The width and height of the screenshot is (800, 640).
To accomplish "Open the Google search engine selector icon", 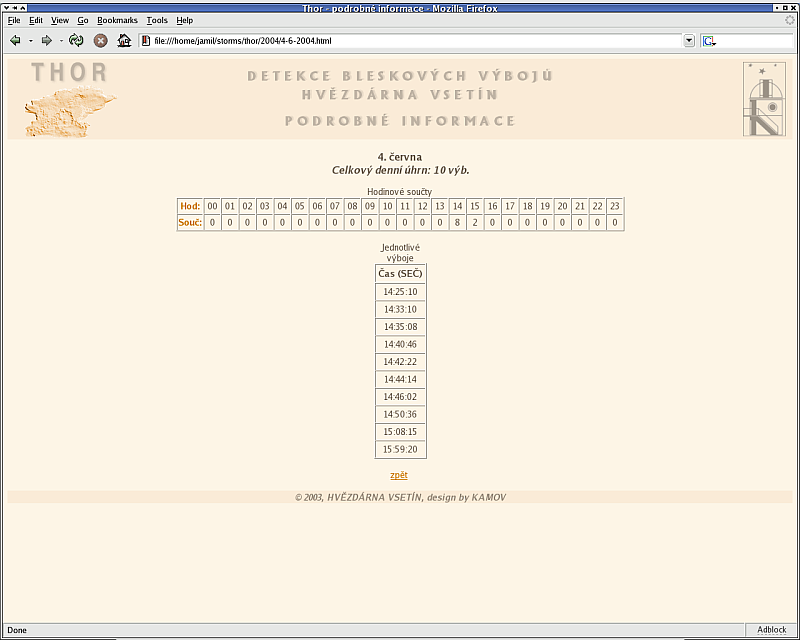I will pos(709,41).
